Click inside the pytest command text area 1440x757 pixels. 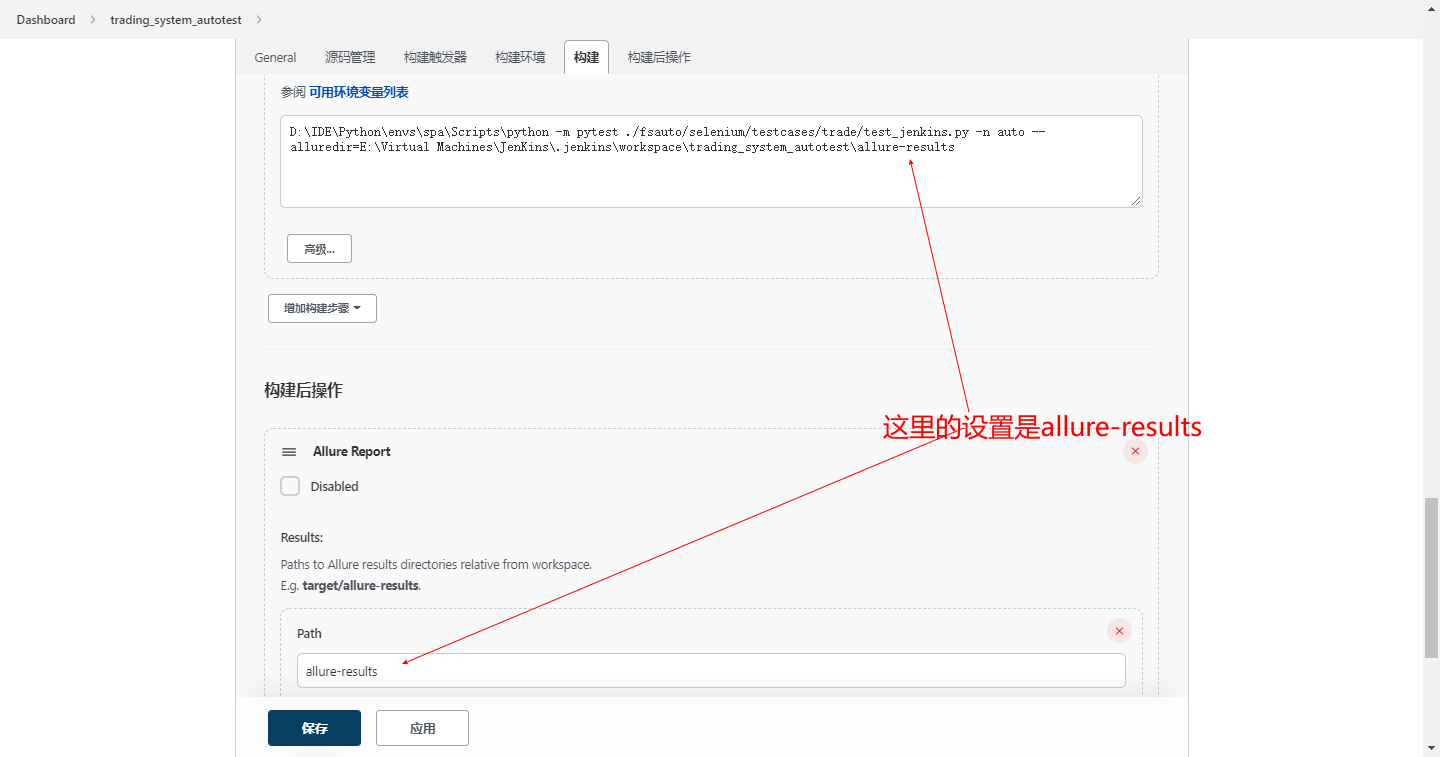(711, 161)
